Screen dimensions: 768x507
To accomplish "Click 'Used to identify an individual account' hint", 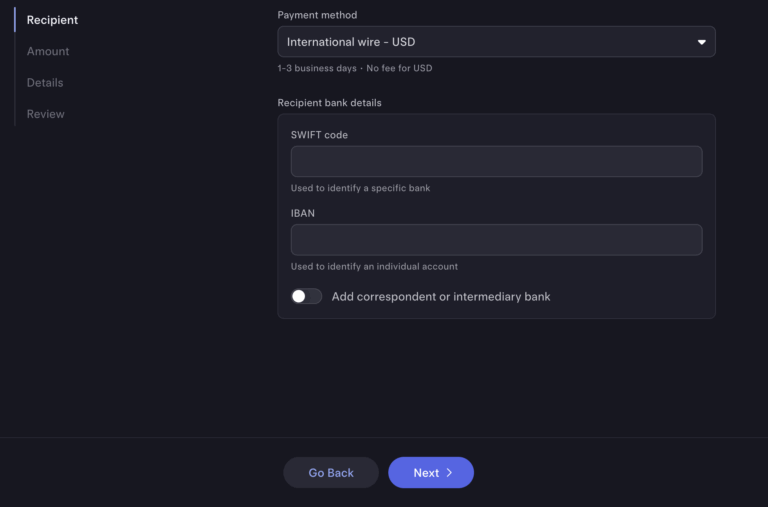I will [374, 266].
